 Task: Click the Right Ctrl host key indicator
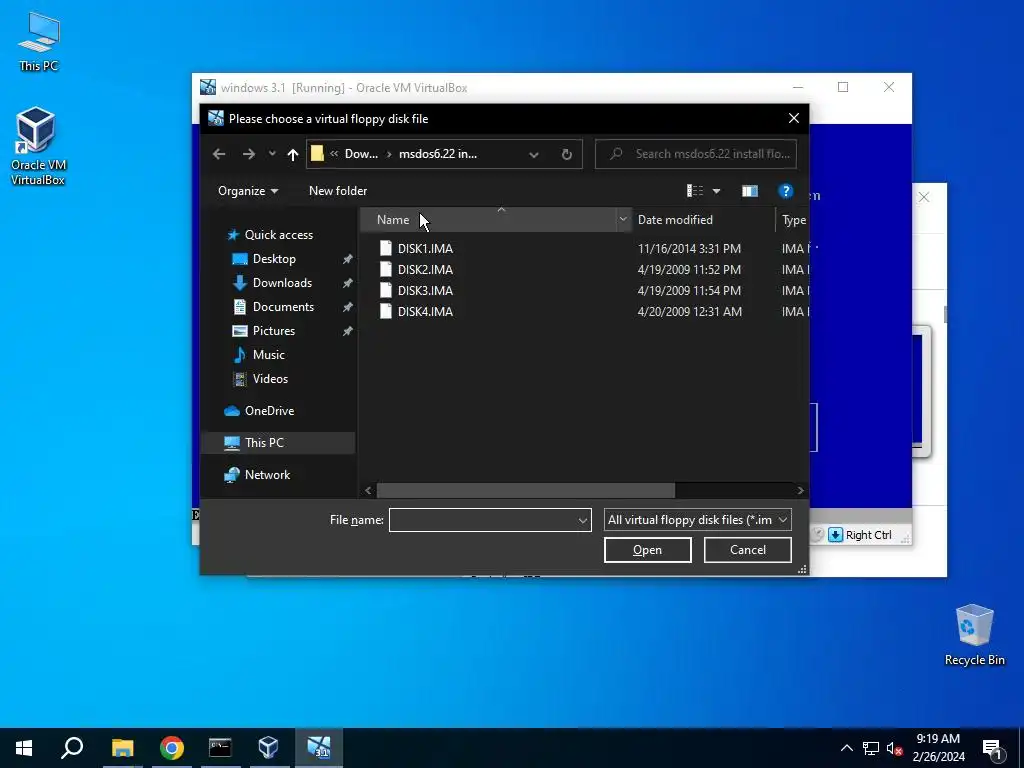click(868, 535)
